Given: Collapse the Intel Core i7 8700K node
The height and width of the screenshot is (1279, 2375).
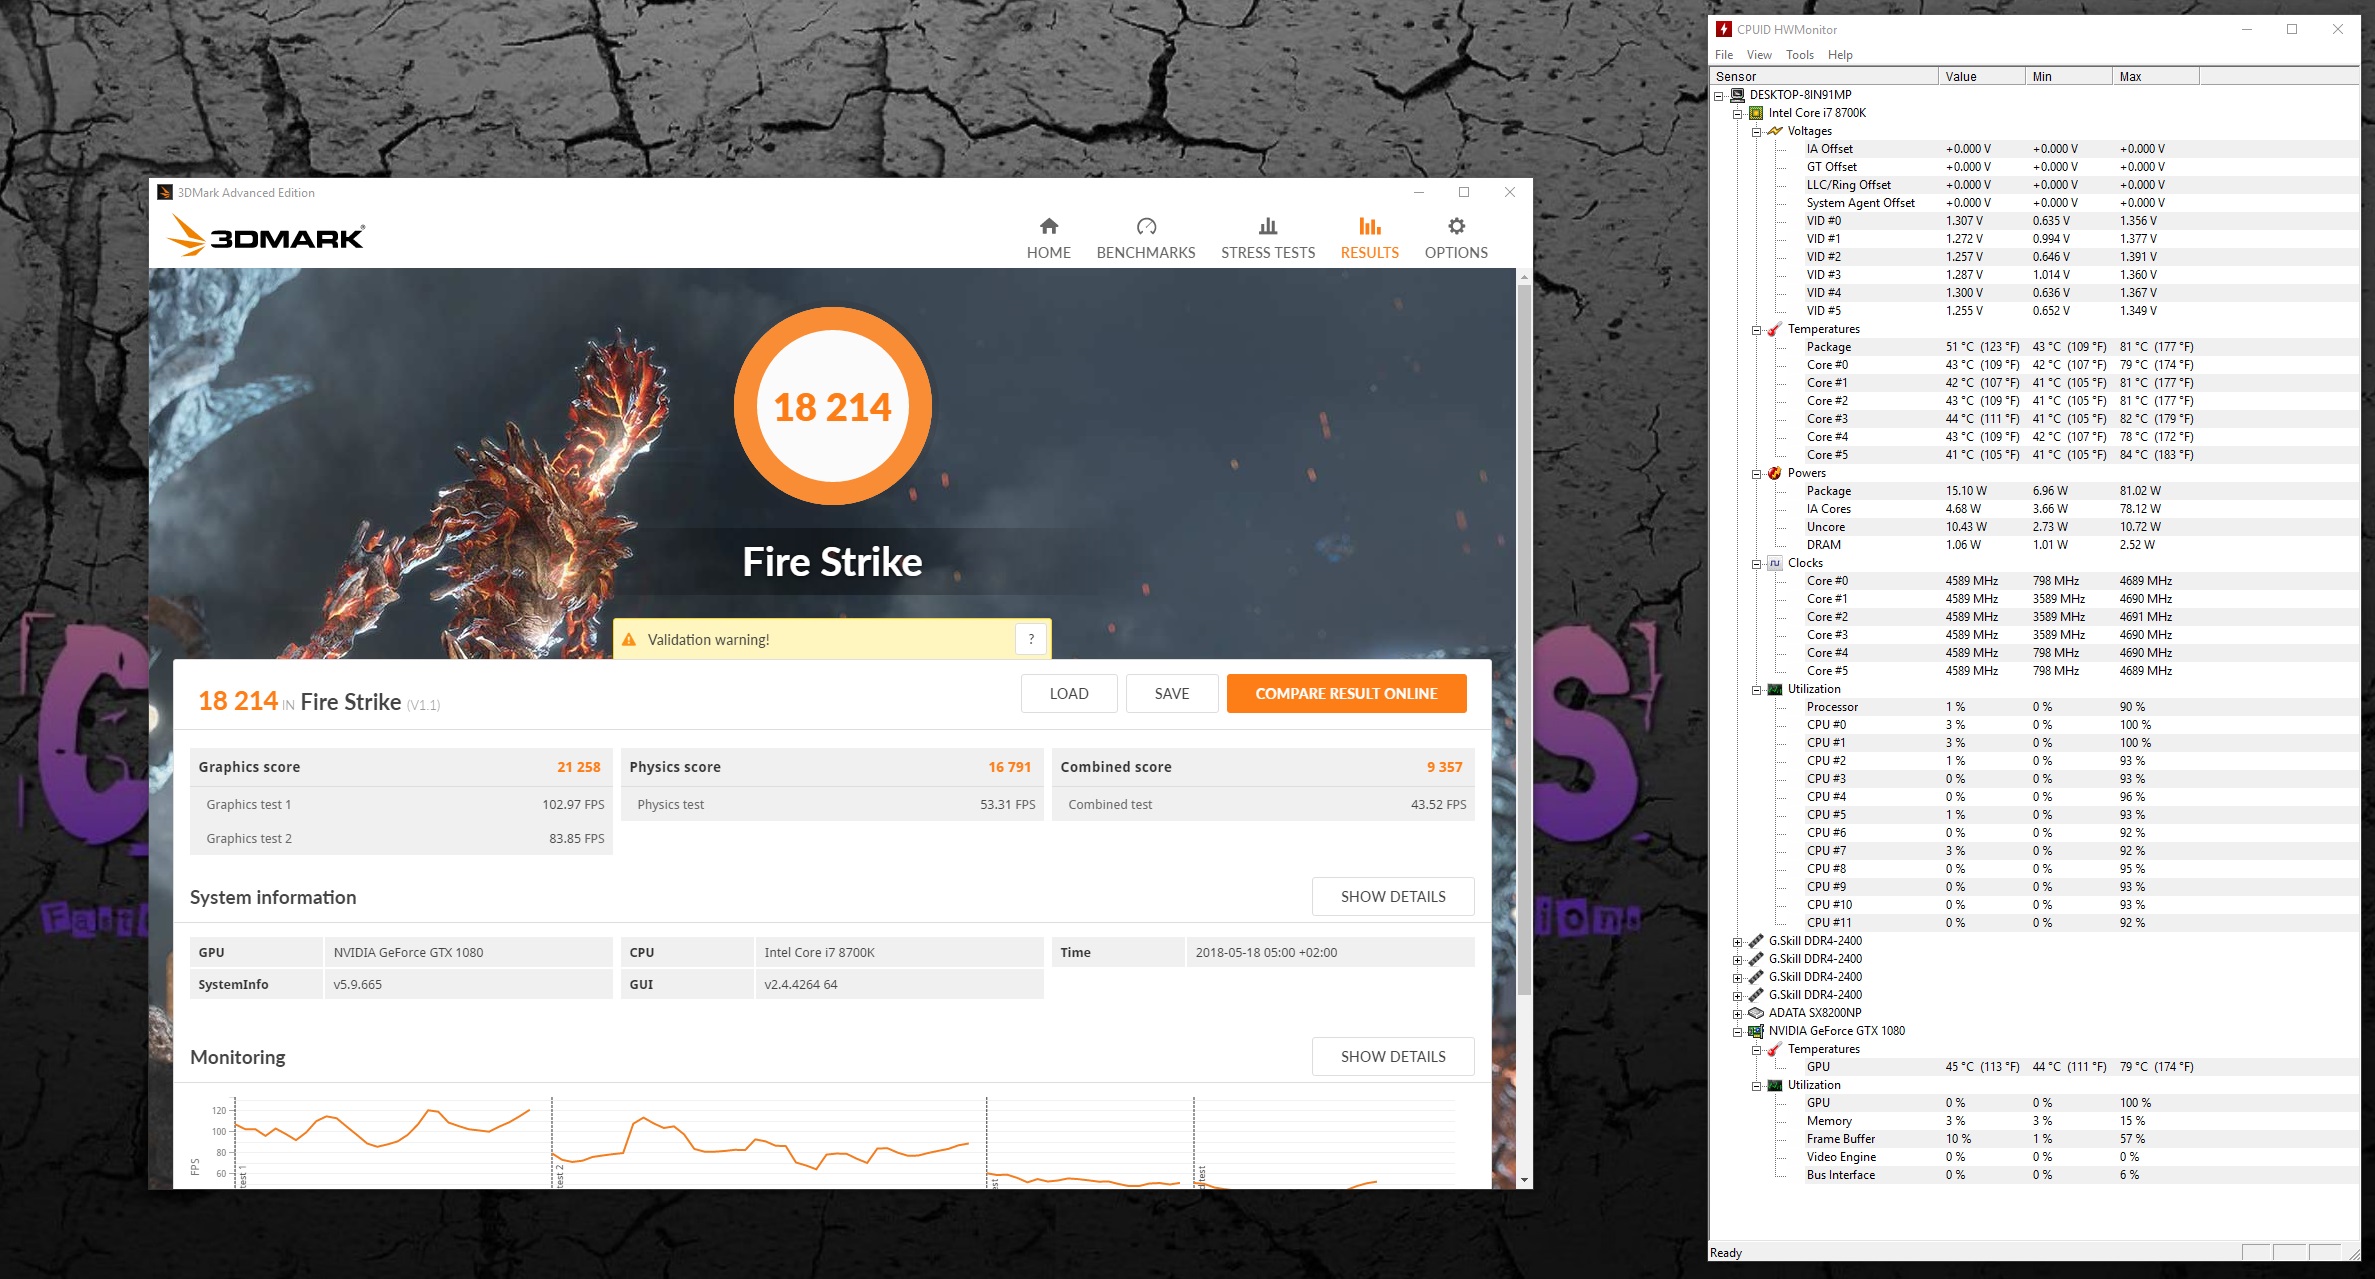Looking at the screenshot, I should pyautogui.click(x=1738, y=114).
